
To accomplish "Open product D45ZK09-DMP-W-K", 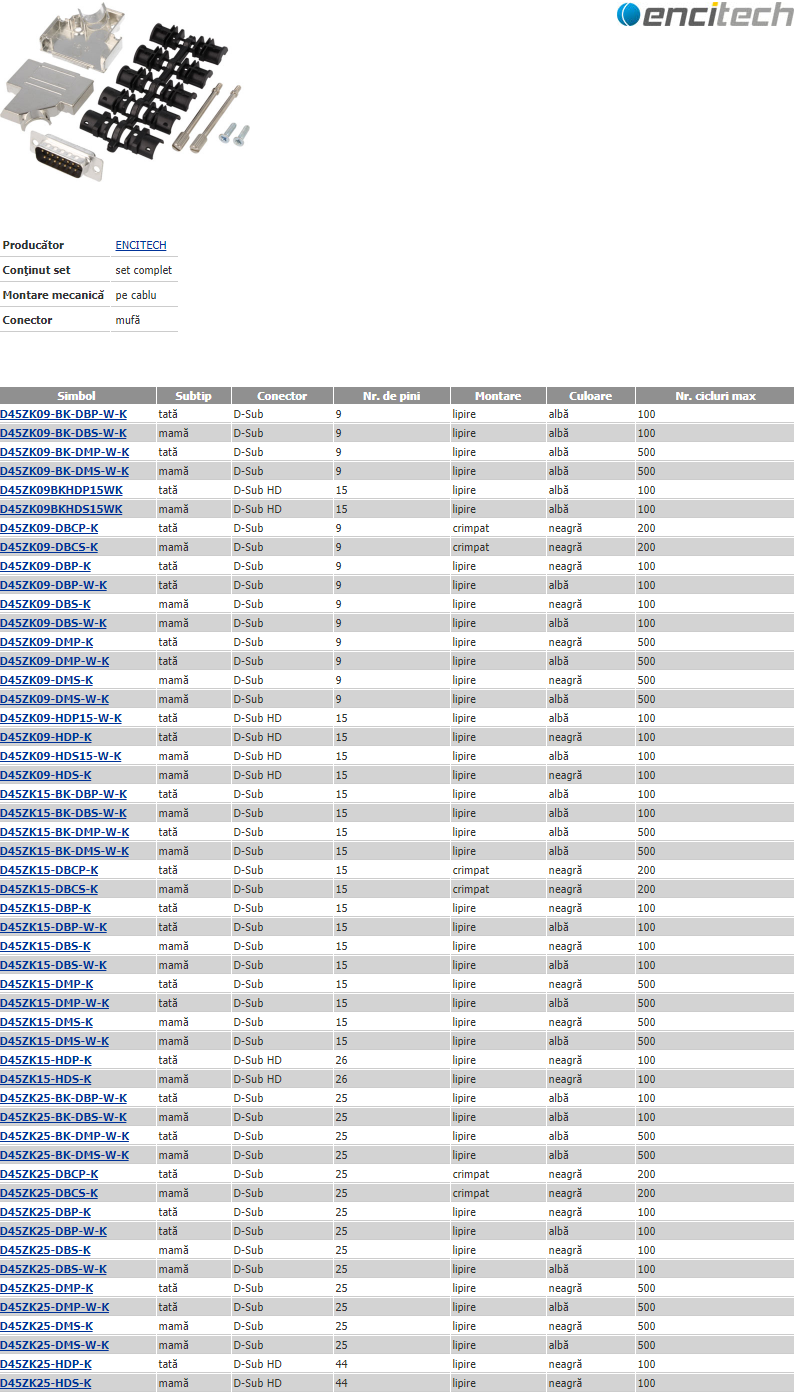I will (55, 661).
